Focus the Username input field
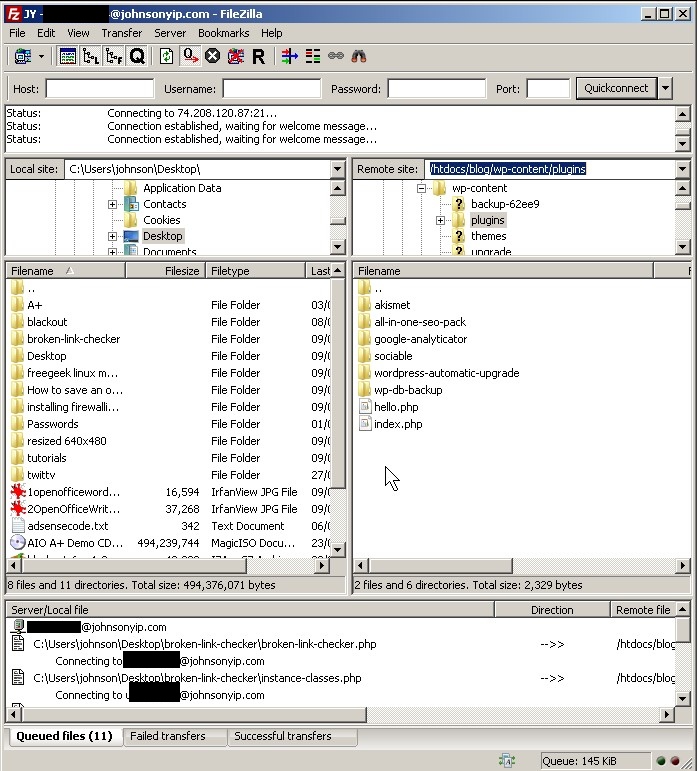The width and height of the screenshot is (697, 771). pos(272,89)
